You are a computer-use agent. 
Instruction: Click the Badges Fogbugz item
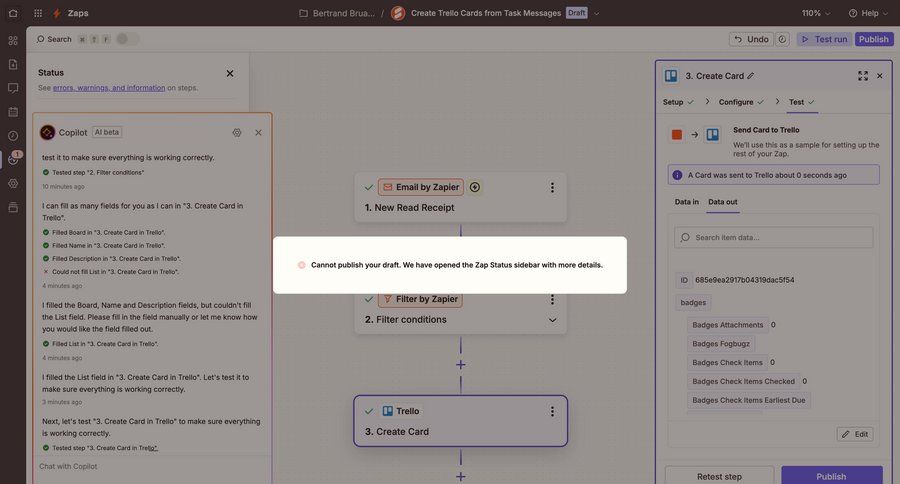coord(721,343)
